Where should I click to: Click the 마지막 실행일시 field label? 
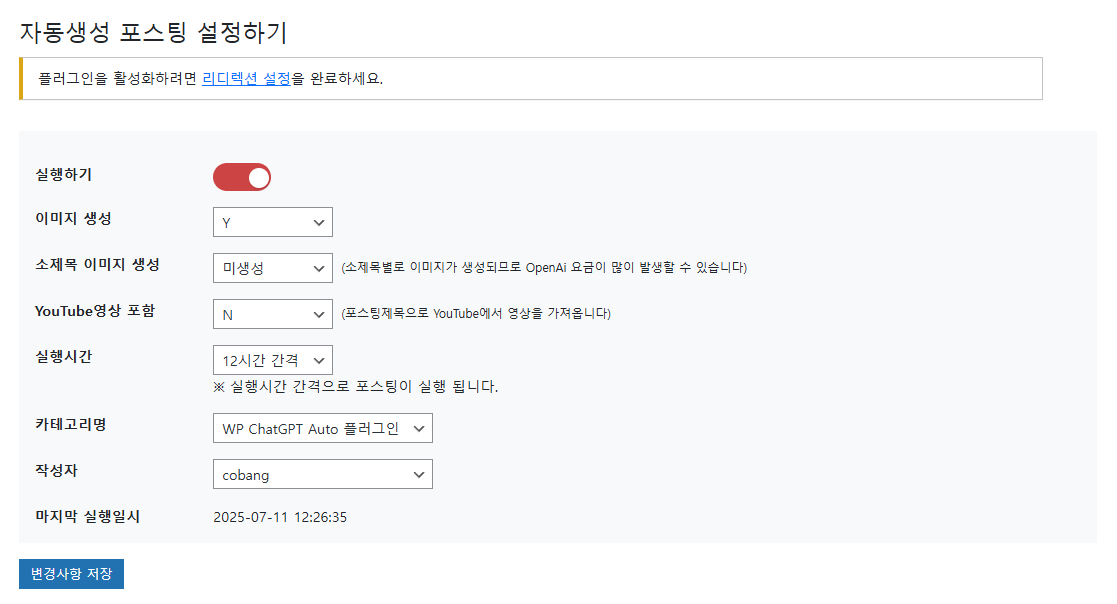pos(88,516)
